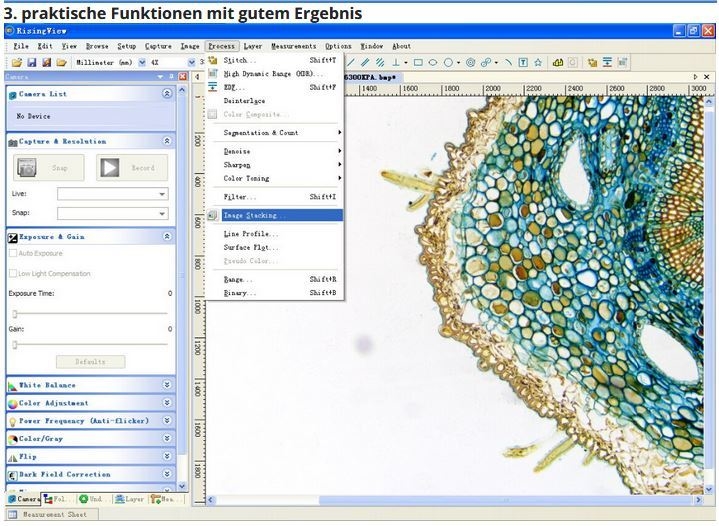Open the Camera panel menu arrow

(x=160, y=77)
